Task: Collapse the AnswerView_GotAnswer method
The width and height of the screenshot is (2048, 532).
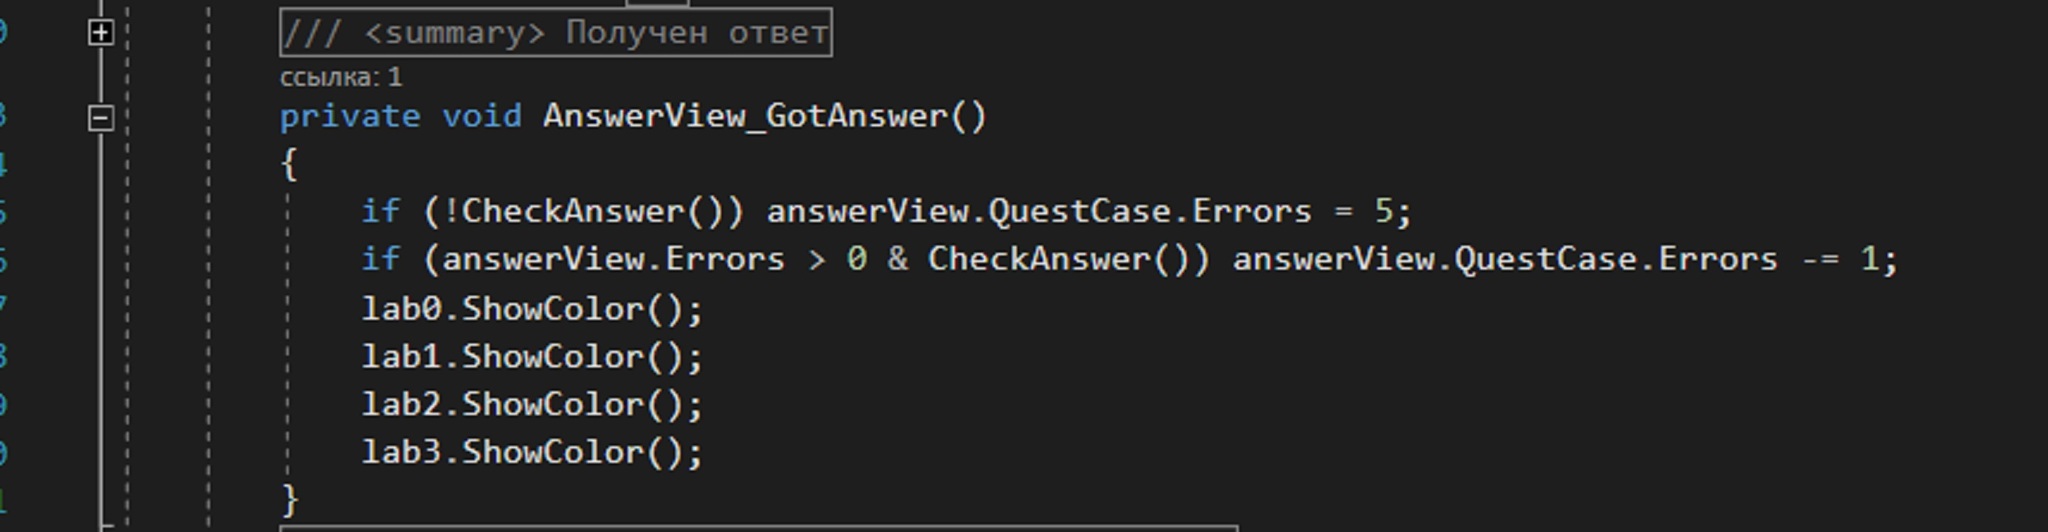Action: [x=100, y=118]
